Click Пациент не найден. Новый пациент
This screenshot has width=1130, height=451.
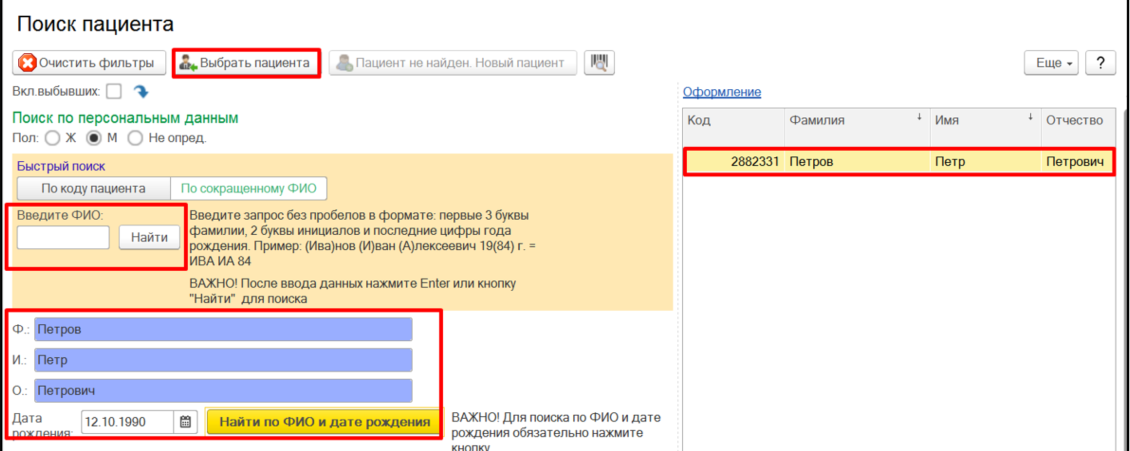coord(453,62)
